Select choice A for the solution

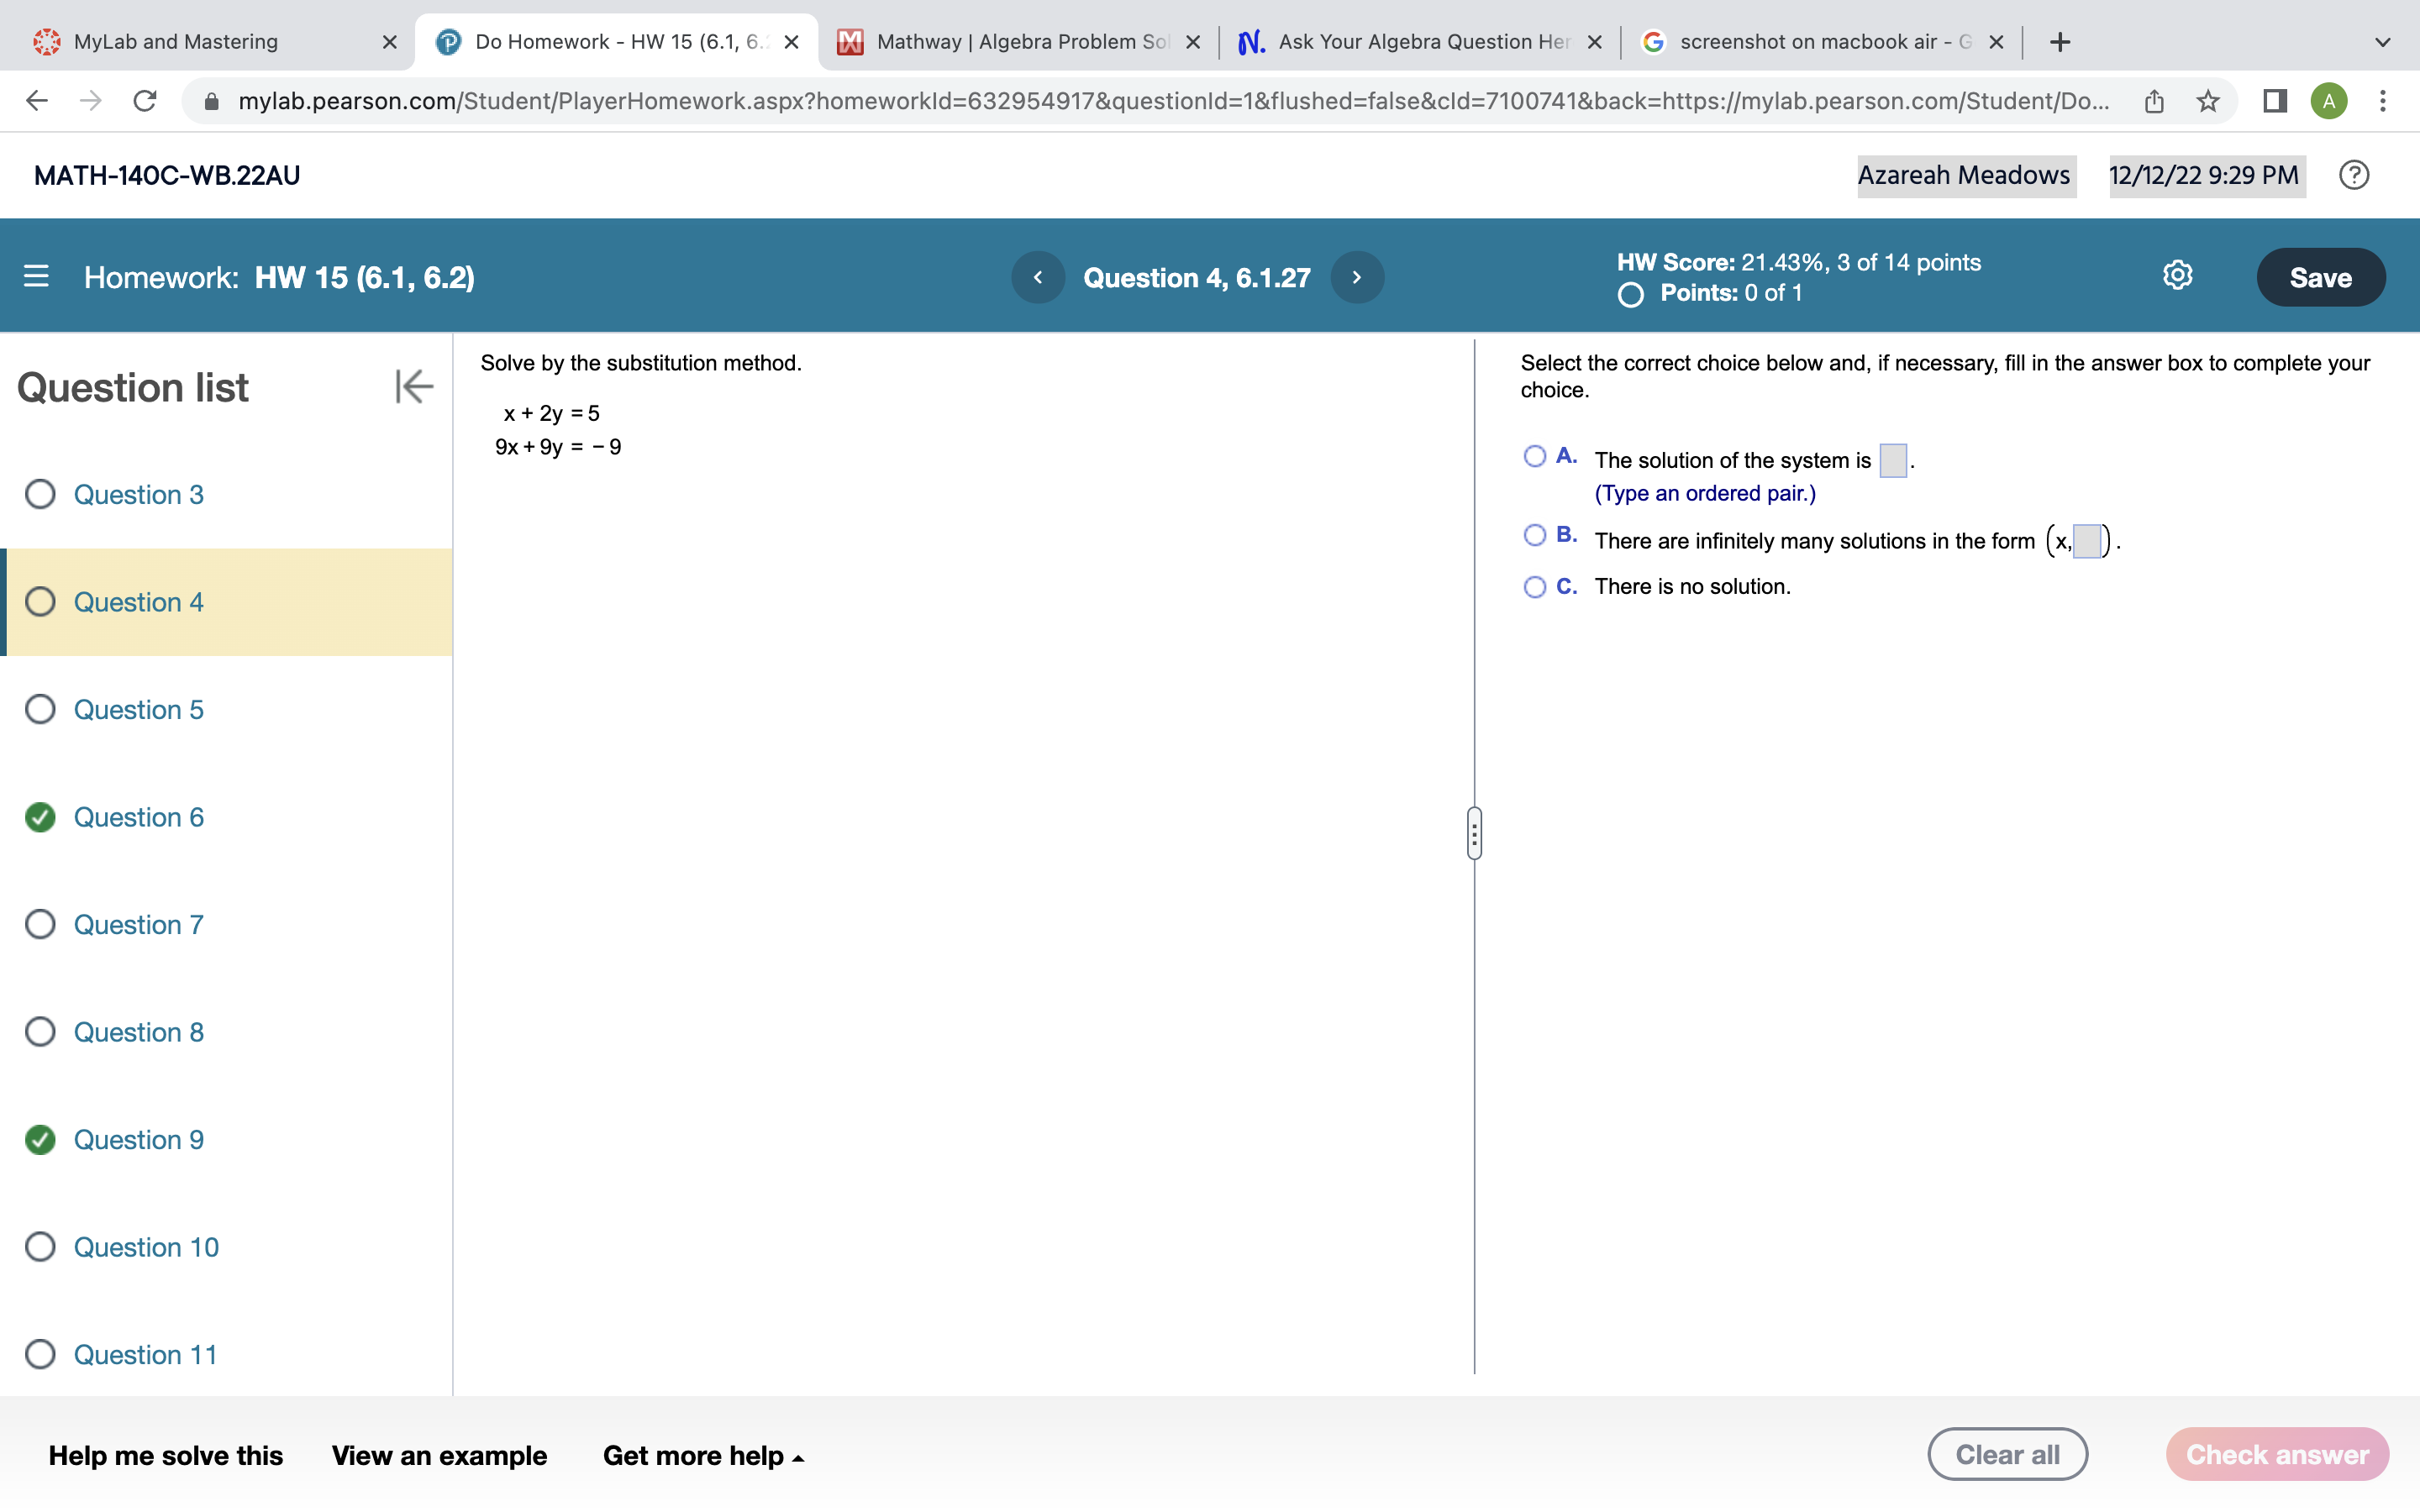(x=1535, y=455)
